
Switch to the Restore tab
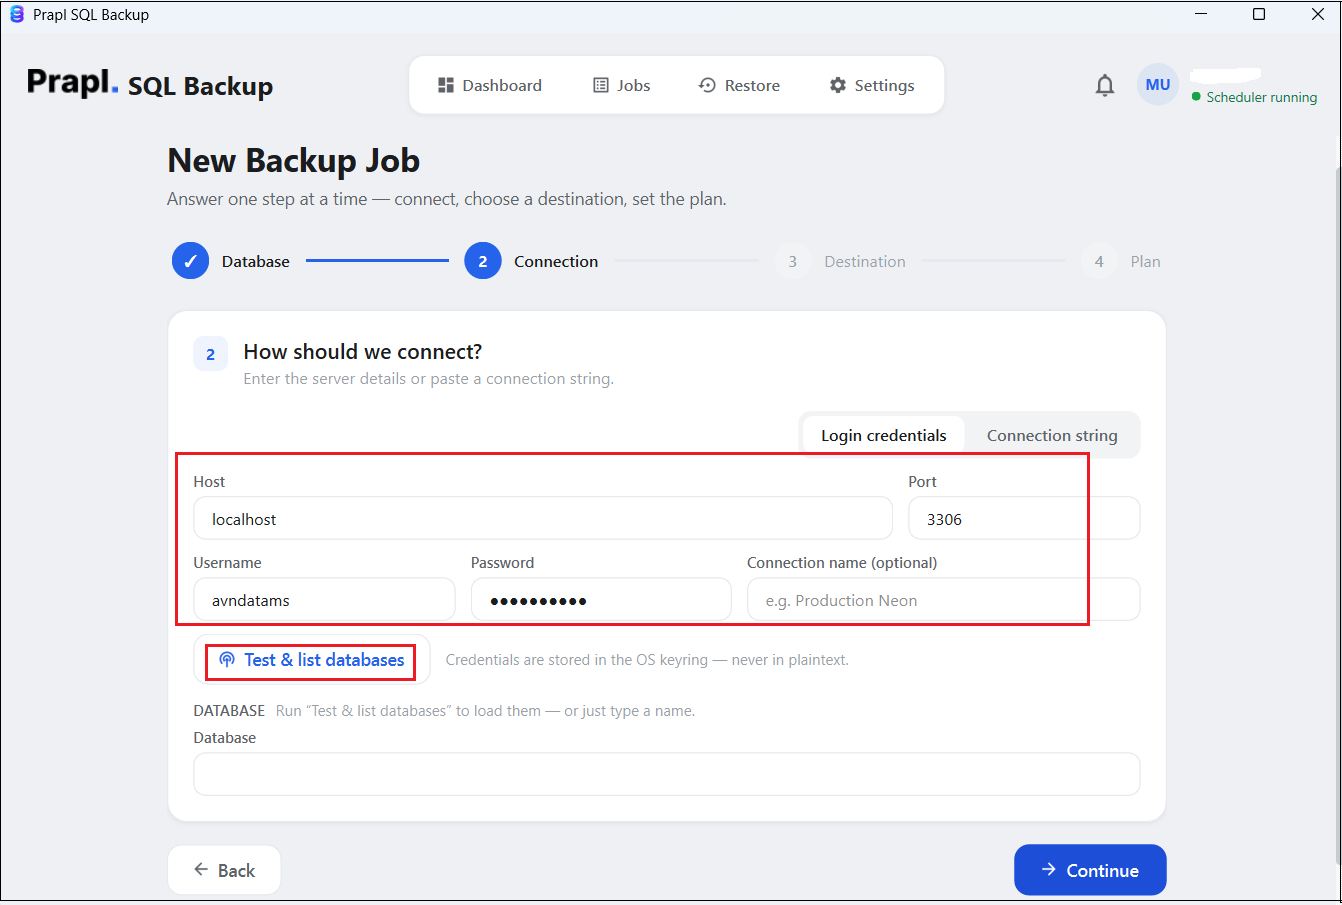coord(739,86)
